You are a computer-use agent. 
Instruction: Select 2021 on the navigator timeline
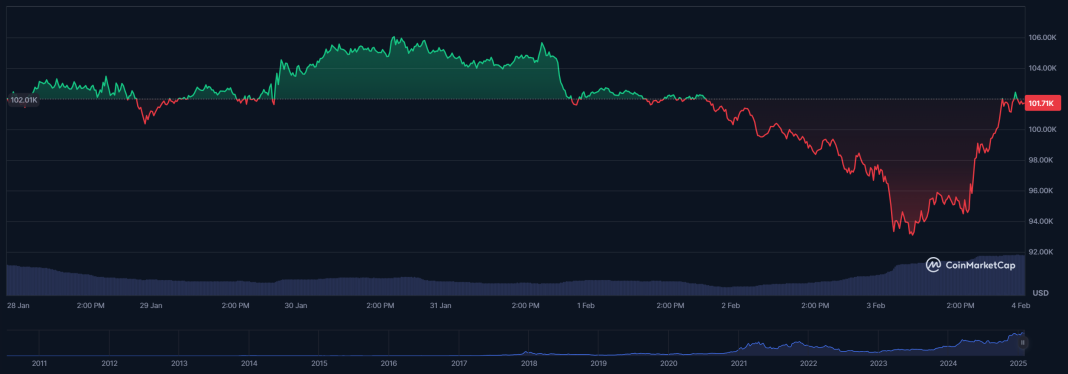coord(738,363)
